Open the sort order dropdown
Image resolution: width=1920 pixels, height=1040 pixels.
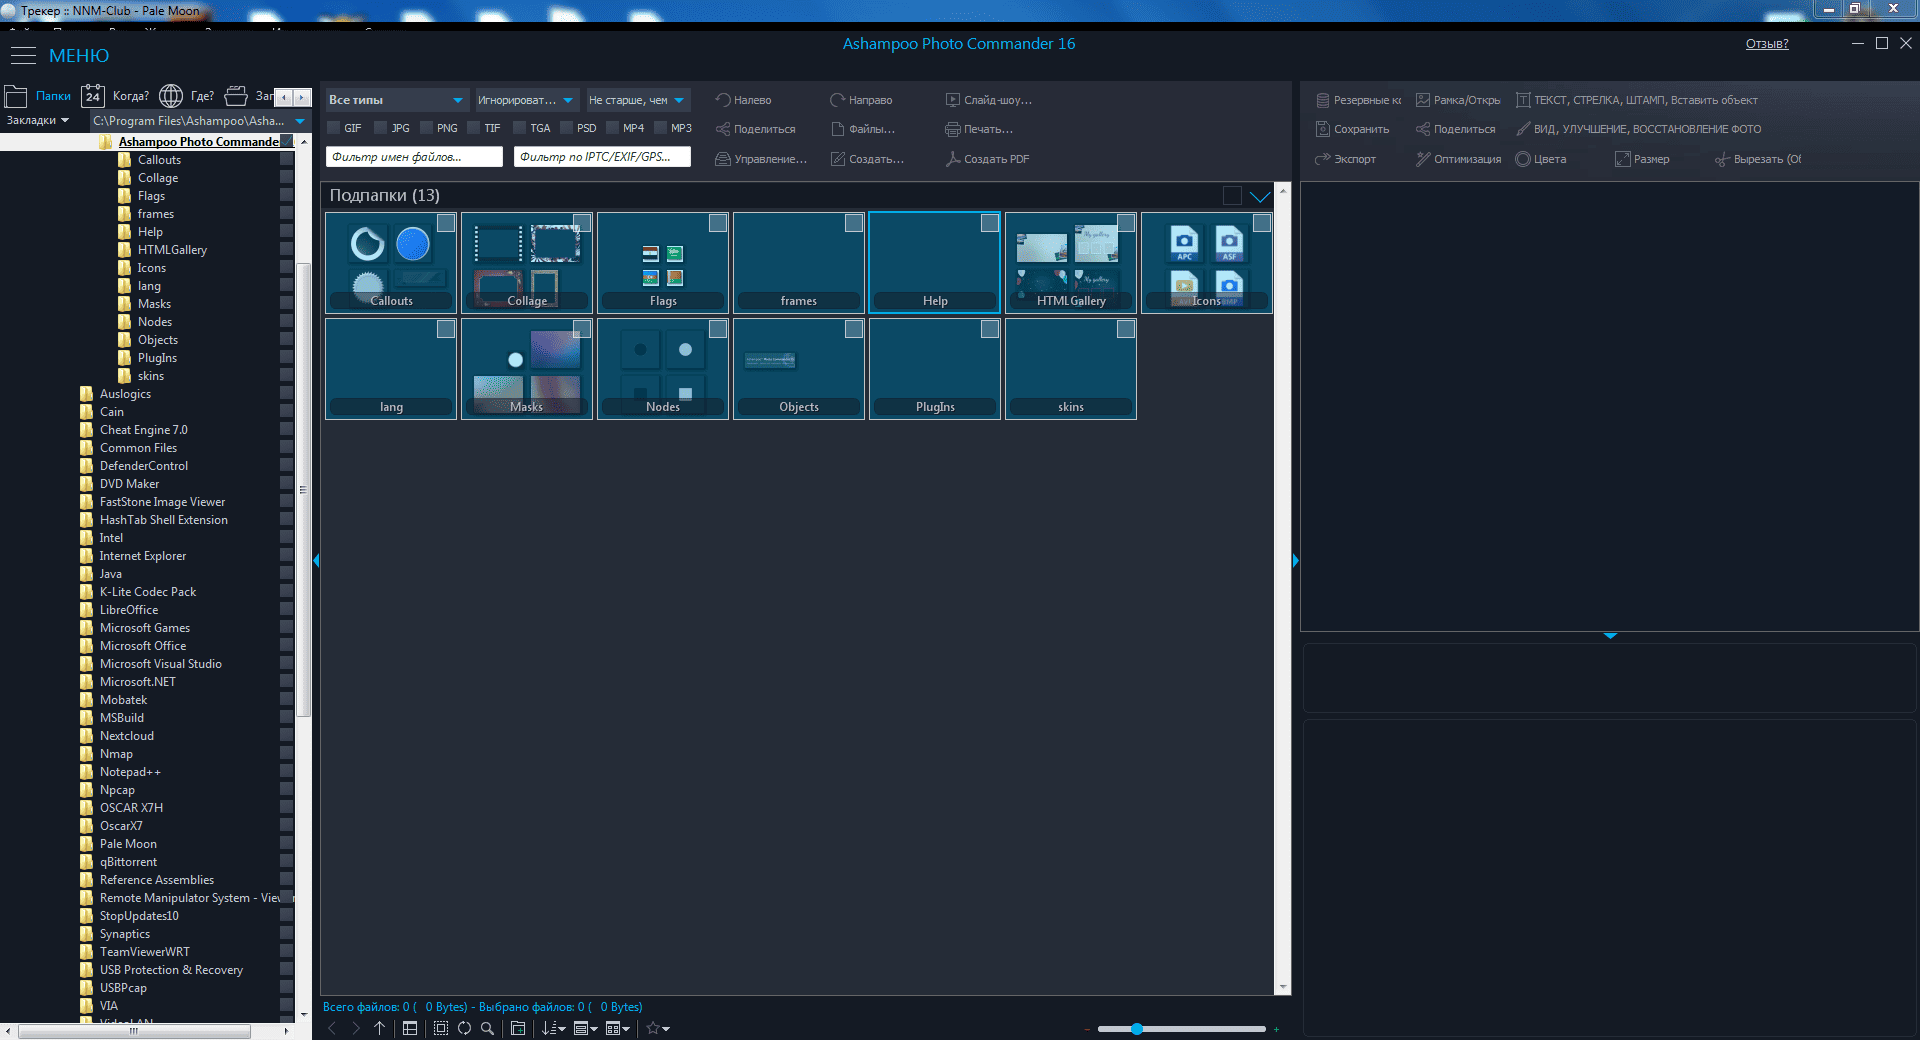554,1028
